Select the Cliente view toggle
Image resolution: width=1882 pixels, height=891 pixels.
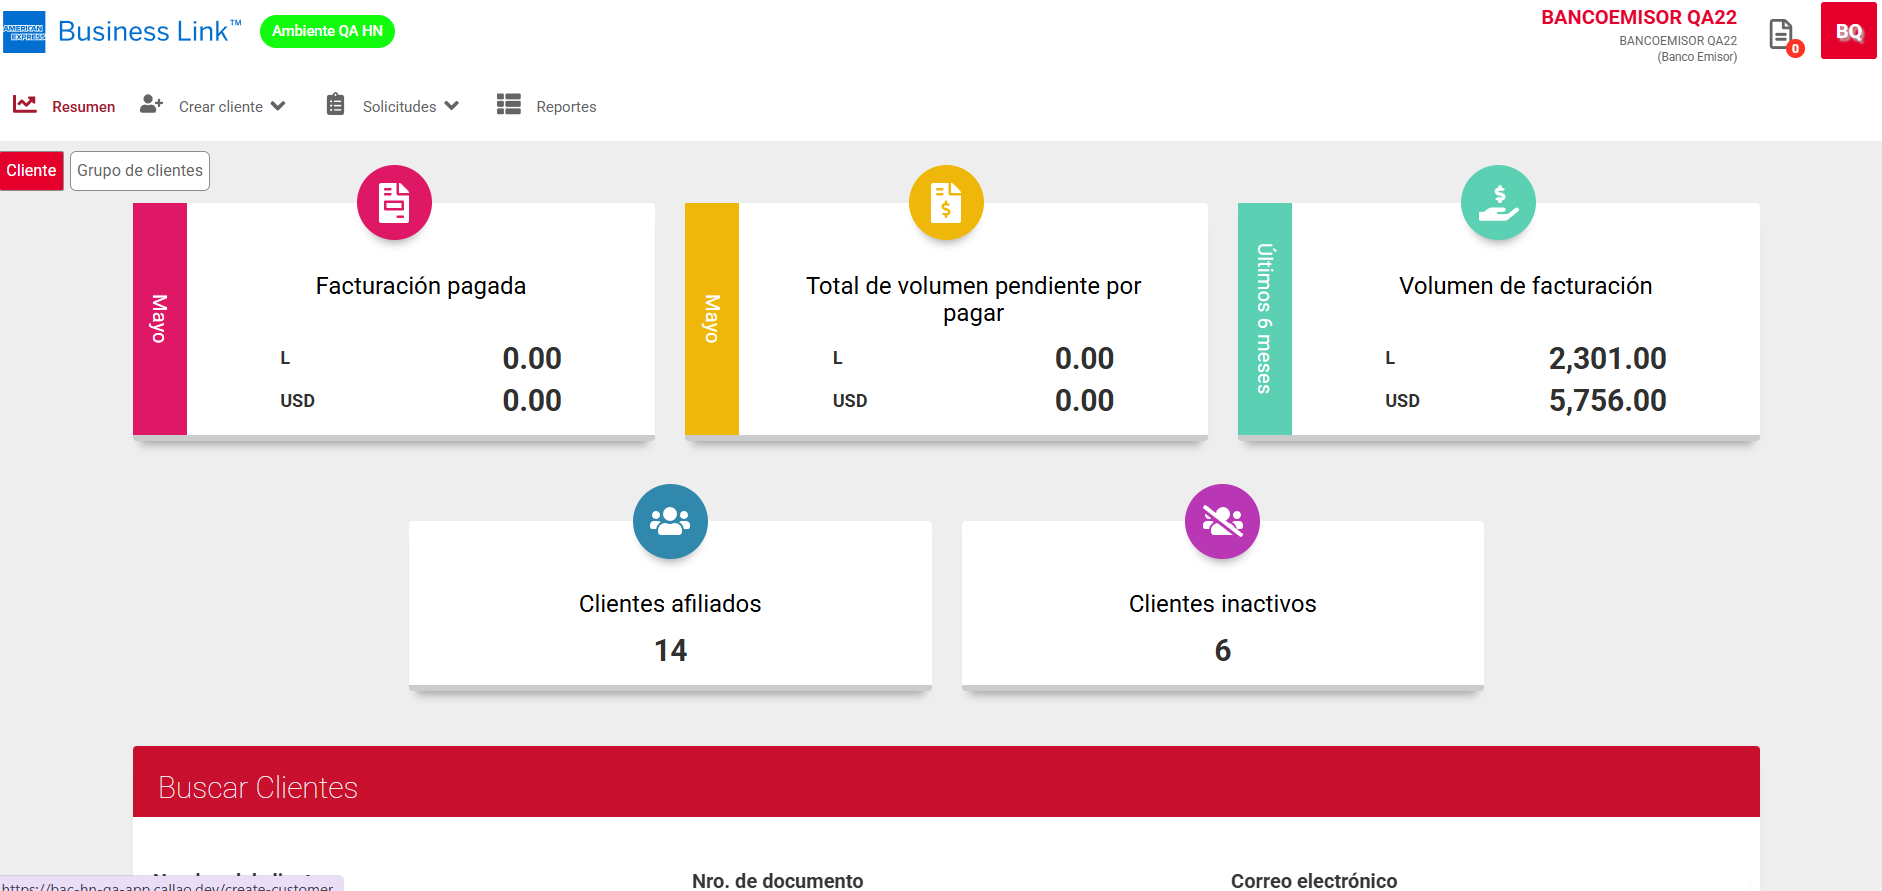(31, 171)
